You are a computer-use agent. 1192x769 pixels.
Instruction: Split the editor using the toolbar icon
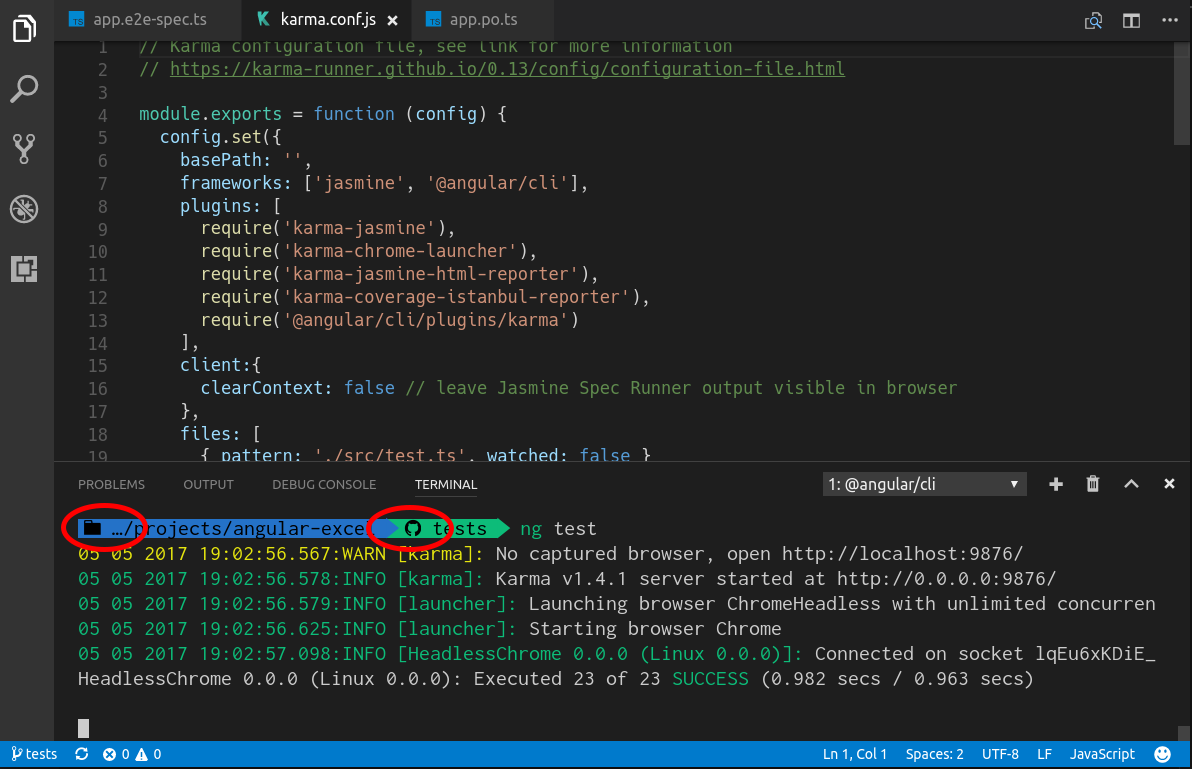1131,19
